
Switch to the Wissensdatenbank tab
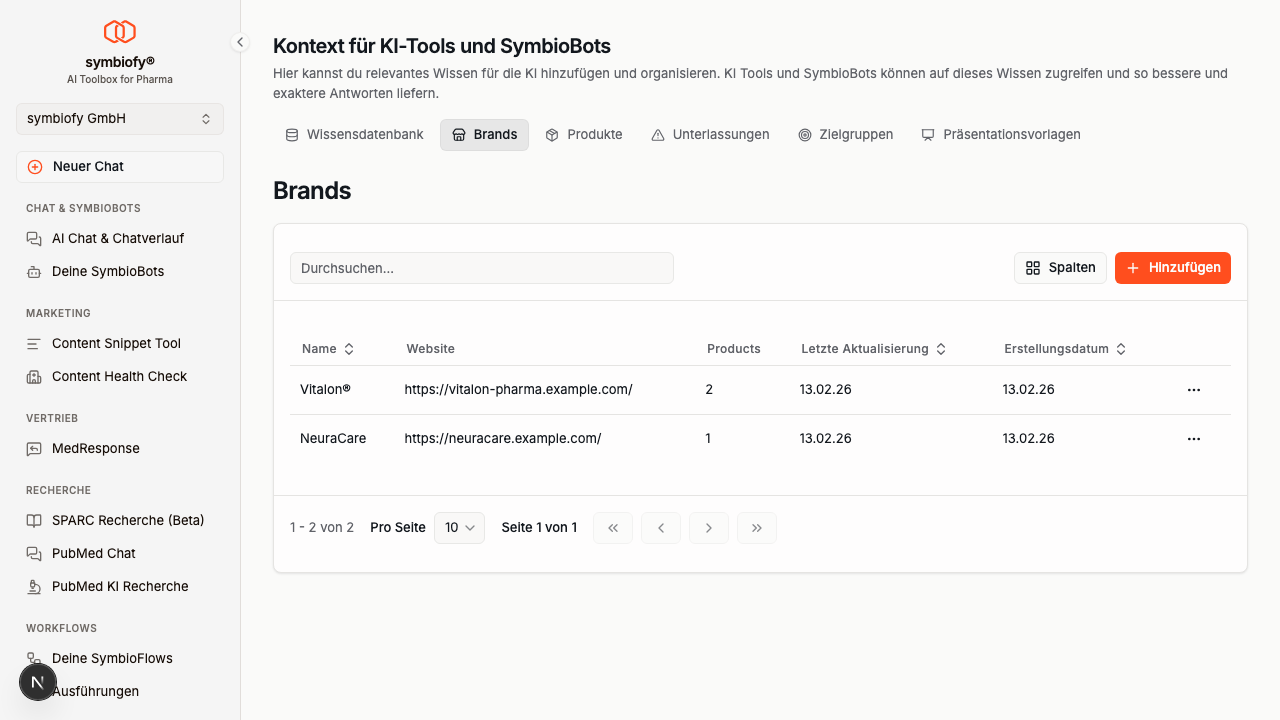click(x=355, y=134)
